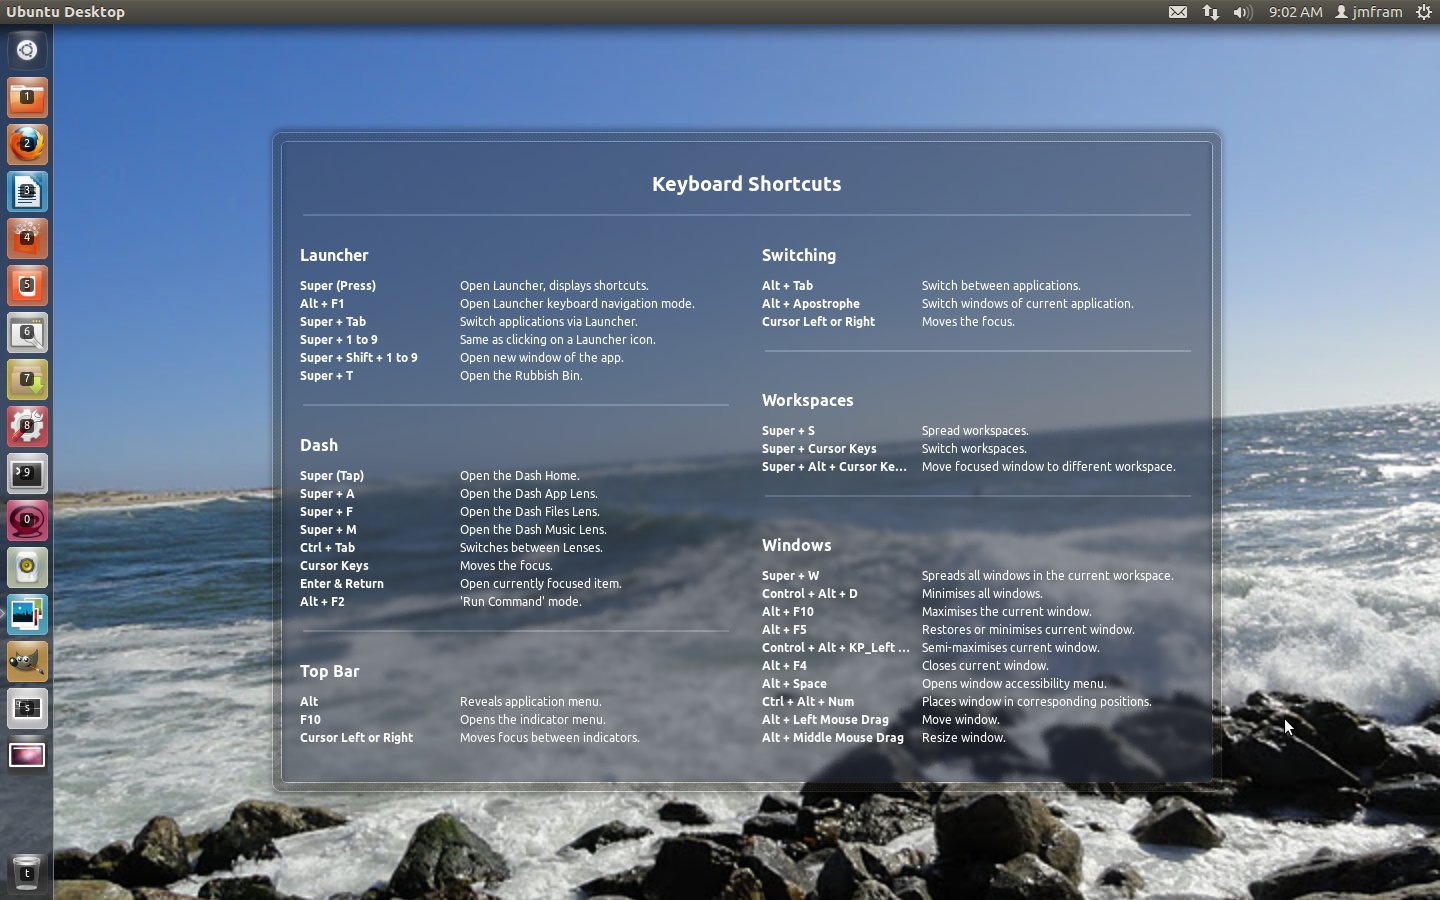Image resolution: width=1440 pixels, height=900 pixels.
Task: Click the sound indicator to adjust volume
Action: pos(1242,12)
